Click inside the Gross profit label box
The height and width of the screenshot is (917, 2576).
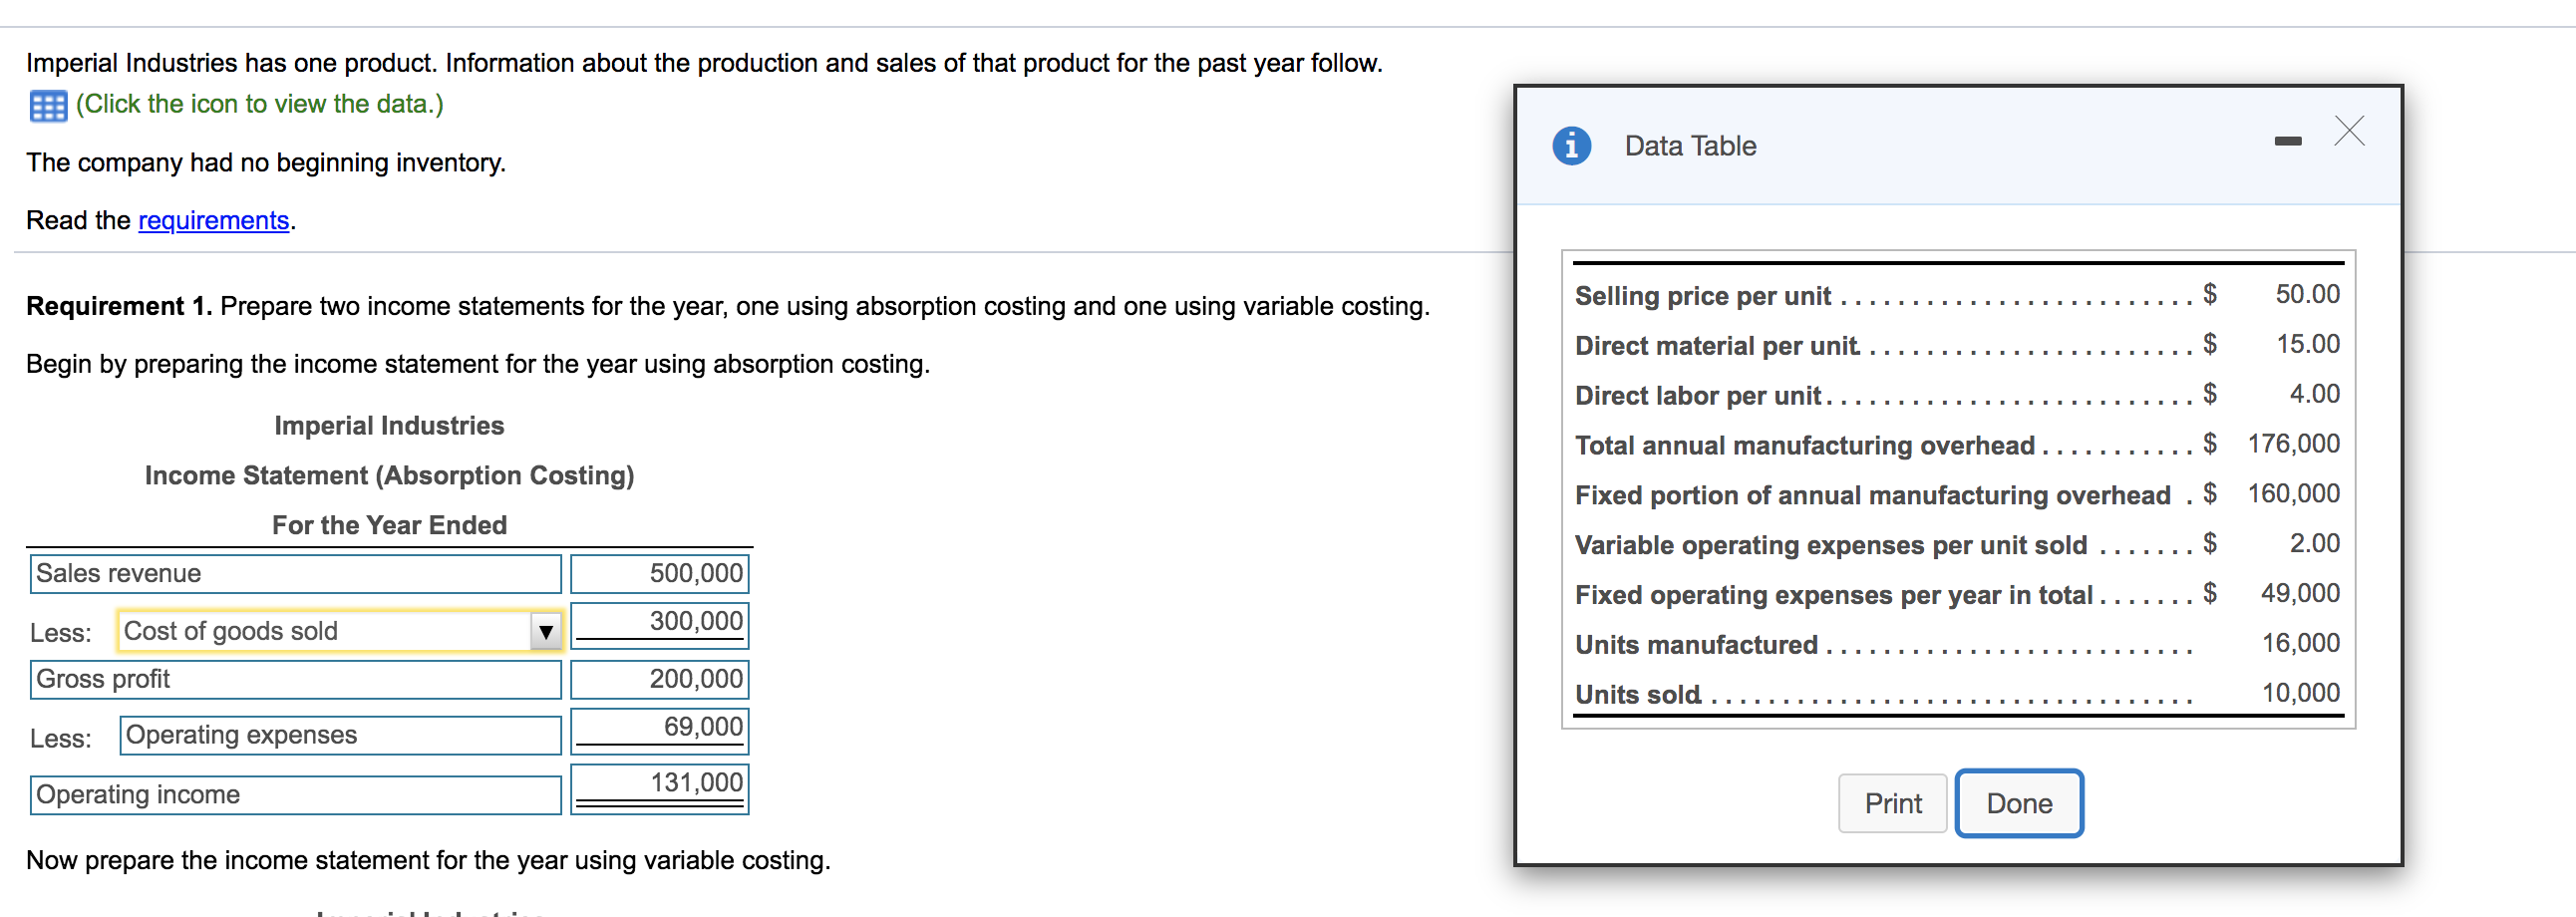click(x=295, y=679)
